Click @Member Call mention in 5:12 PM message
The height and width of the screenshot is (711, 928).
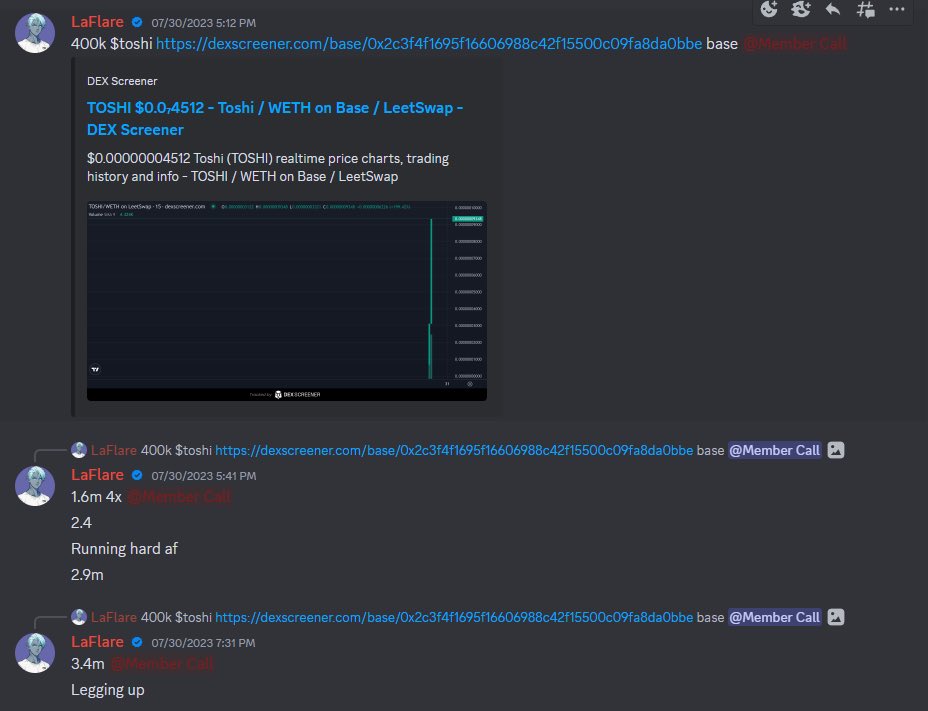[795, 44]
